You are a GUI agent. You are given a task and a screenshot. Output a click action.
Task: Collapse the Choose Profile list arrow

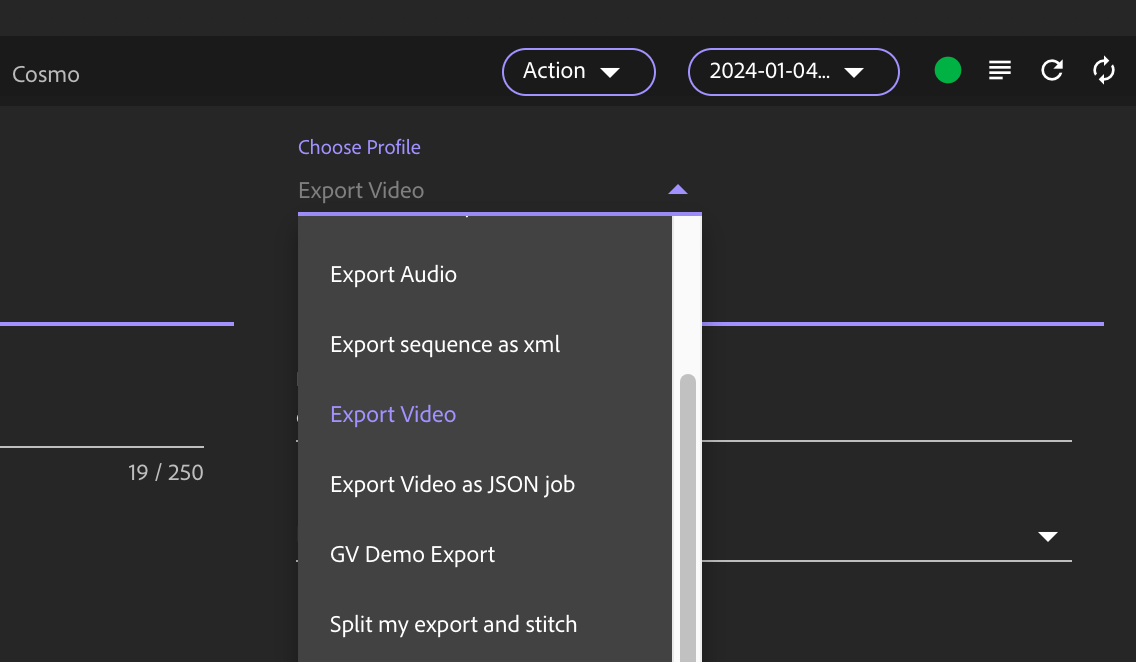(x=678, y=189)
